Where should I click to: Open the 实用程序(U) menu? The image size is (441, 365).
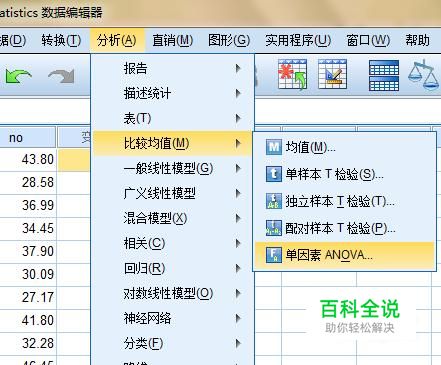pyautogui.click(x=298, y=41)
